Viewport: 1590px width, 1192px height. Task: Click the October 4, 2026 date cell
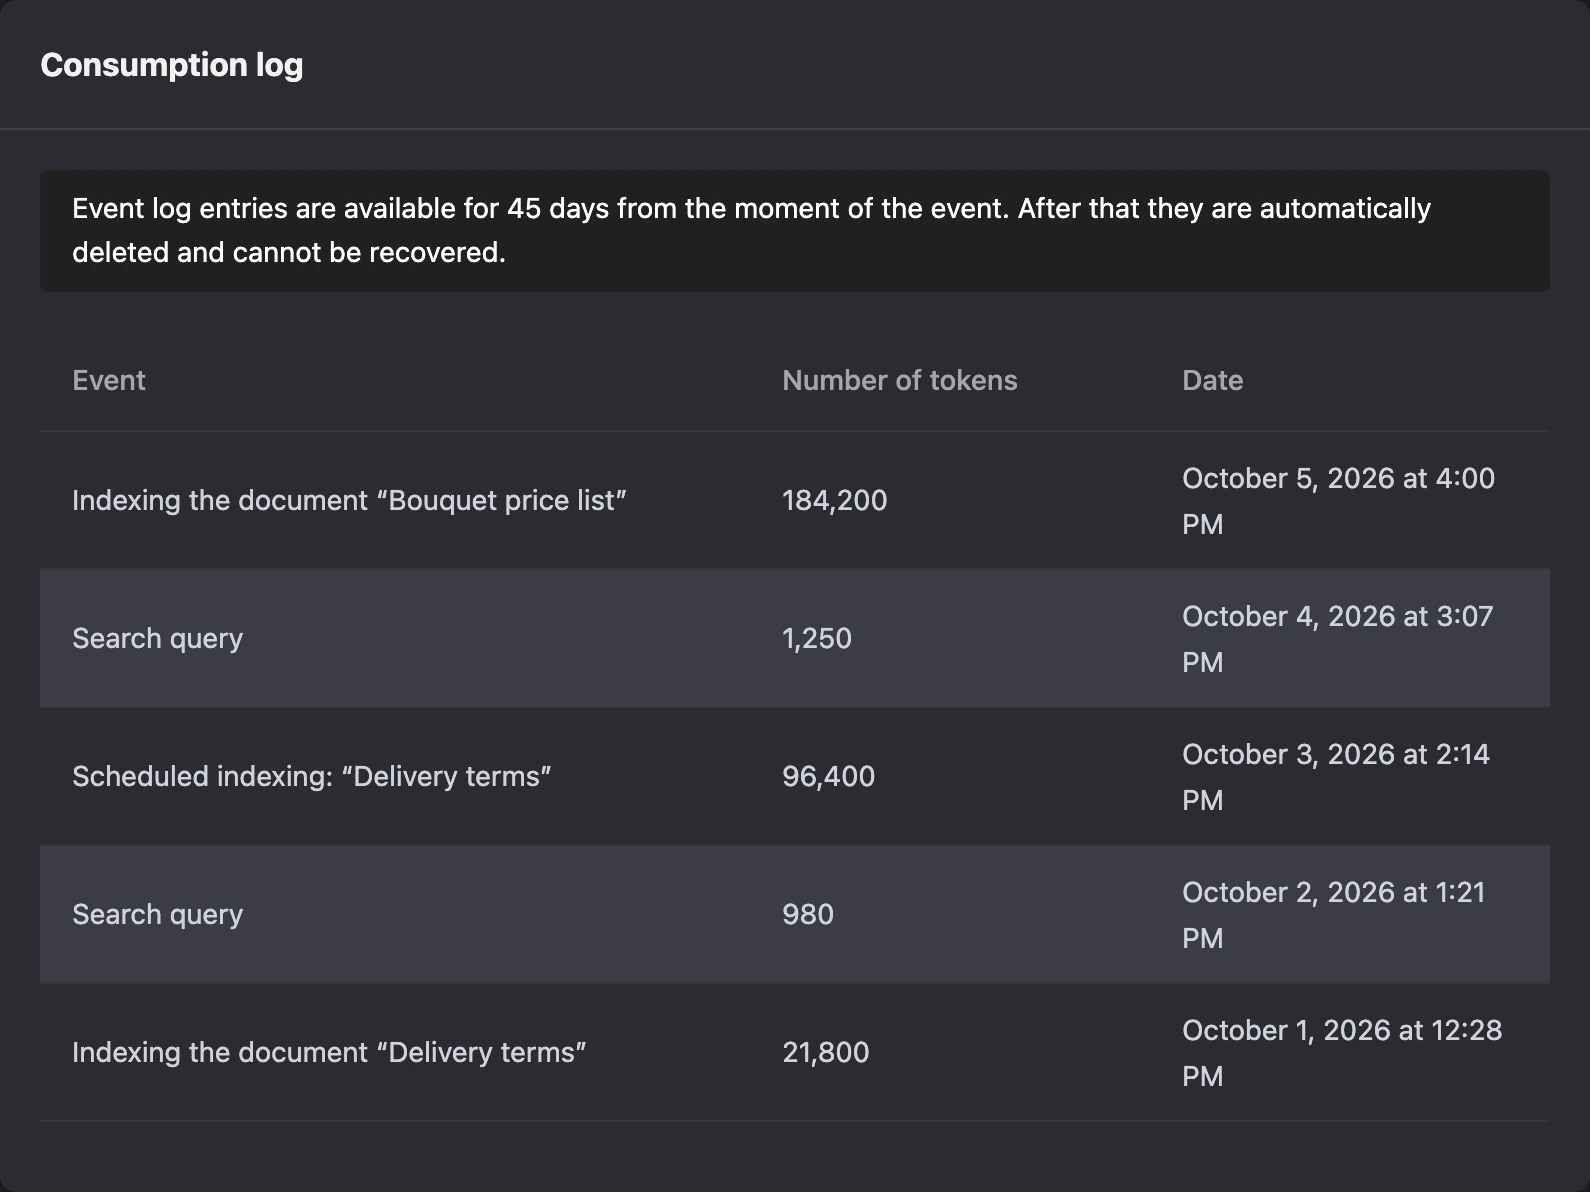click(x=1337, y=639)
